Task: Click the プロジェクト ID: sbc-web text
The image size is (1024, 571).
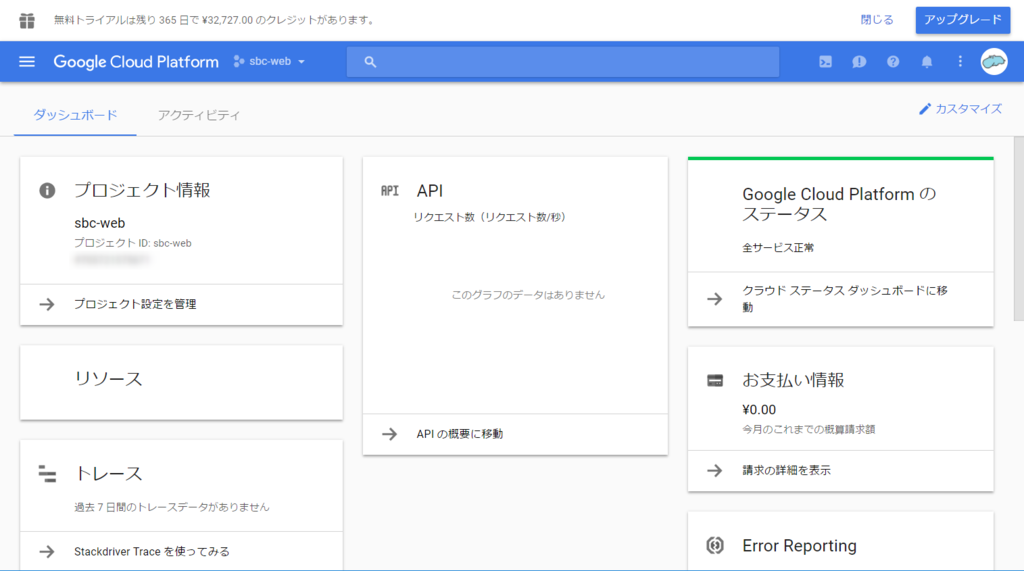Action: (133, 243)
